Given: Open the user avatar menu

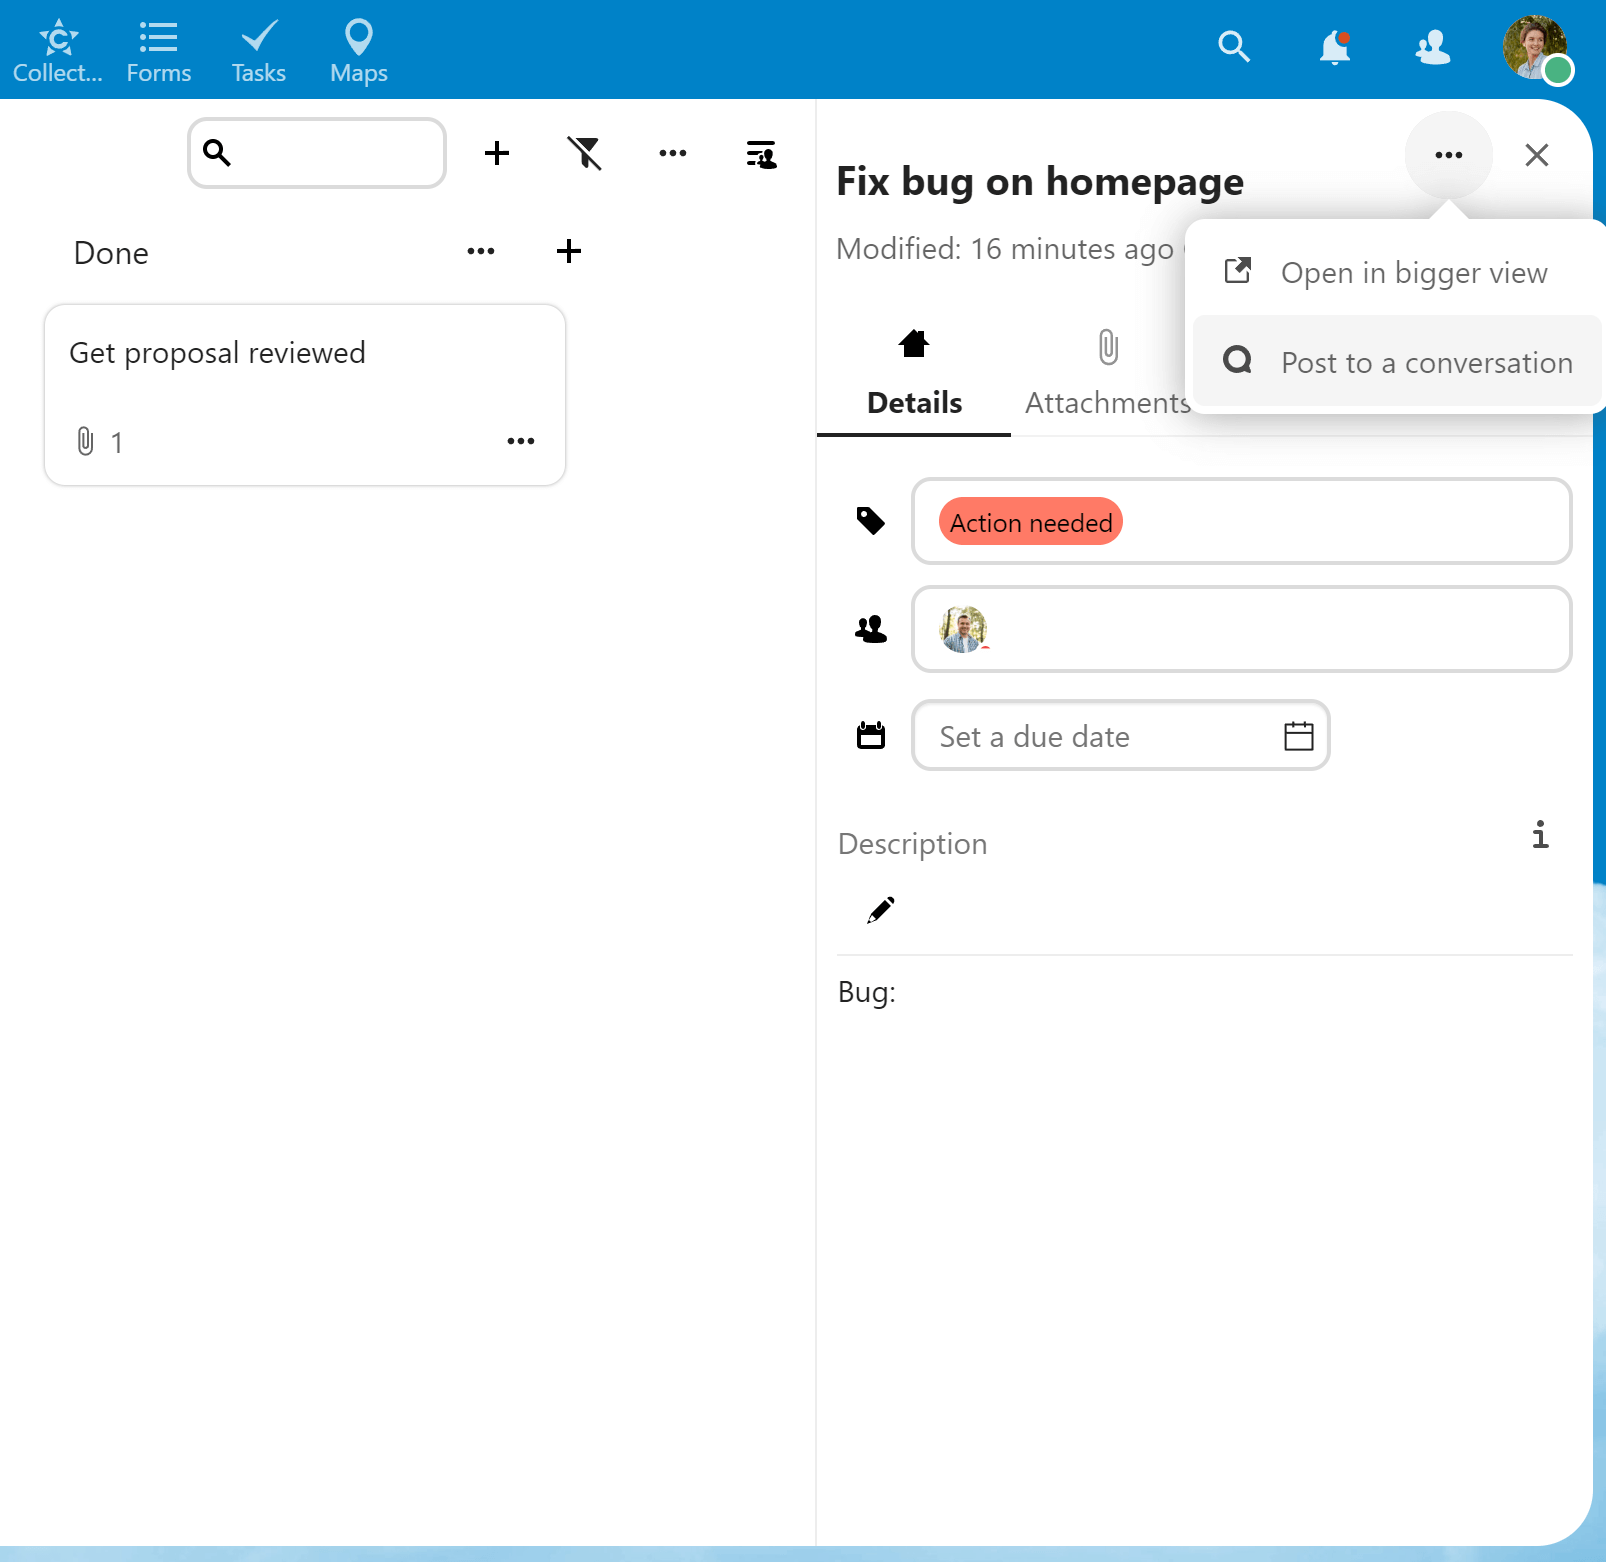Looking at the screenshot, I should coord(1536,47).
